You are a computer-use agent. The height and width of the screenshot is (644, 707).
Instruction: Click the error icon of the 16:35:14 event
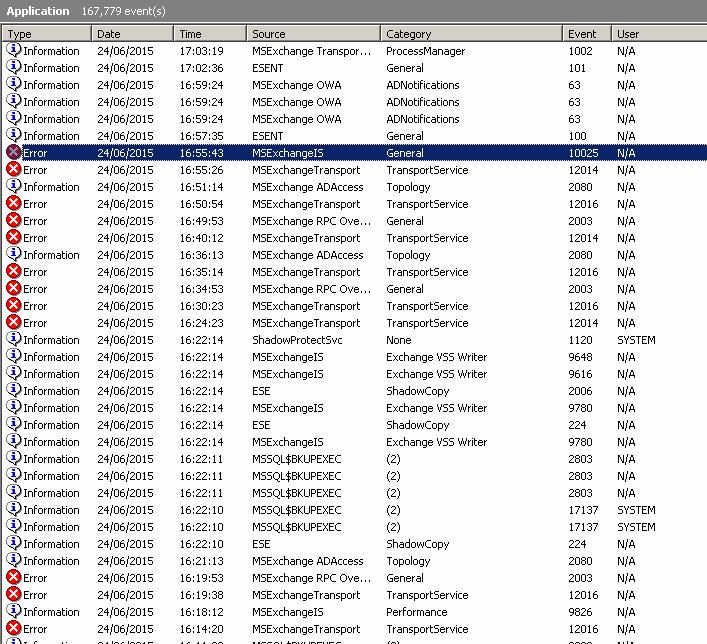tap(14, 271)
